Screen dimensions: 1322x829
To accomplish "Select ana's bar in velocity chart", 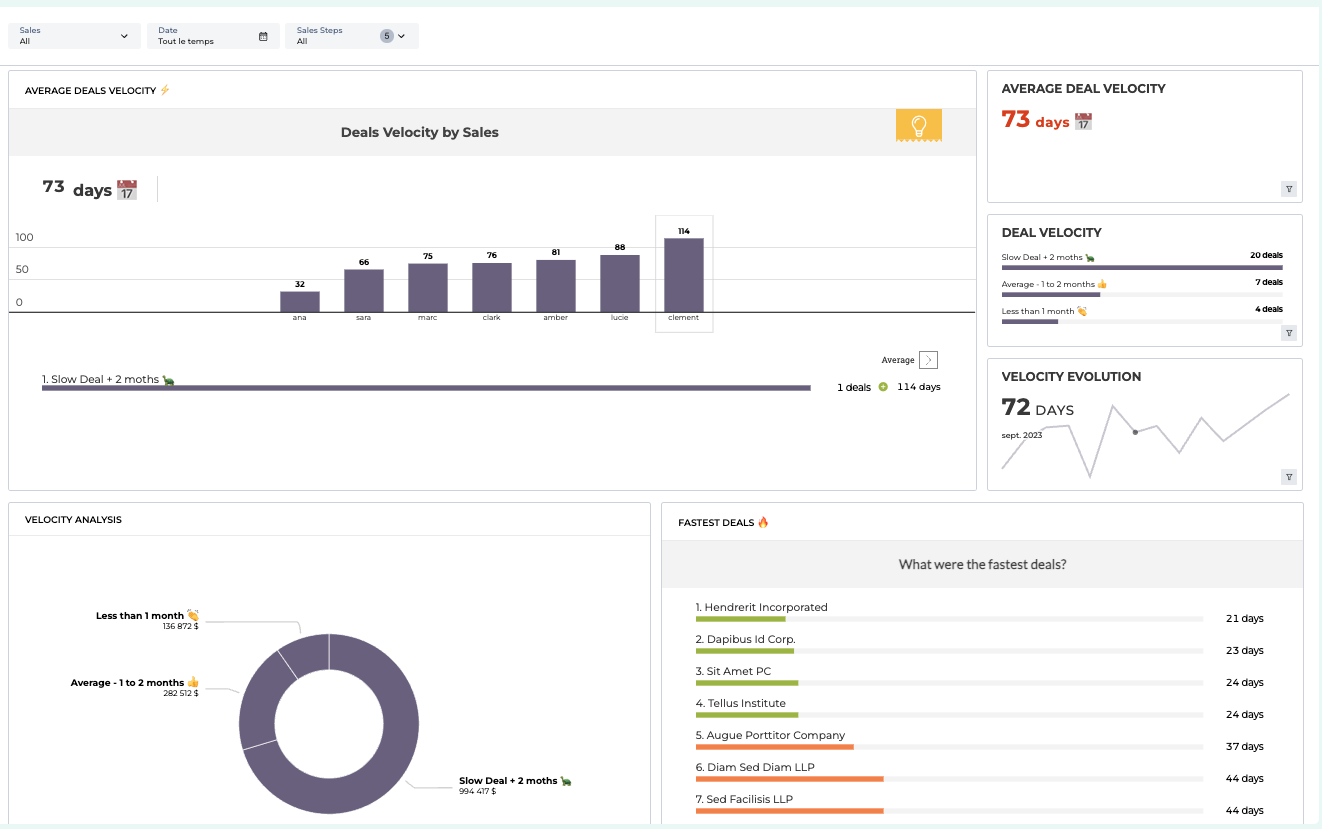I will (300, 301).
